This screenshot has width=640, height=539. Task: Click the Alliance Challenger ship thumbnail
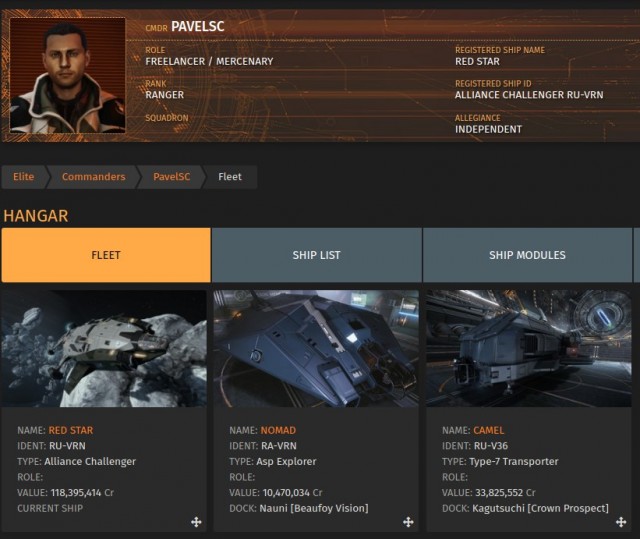coord(104,348)
